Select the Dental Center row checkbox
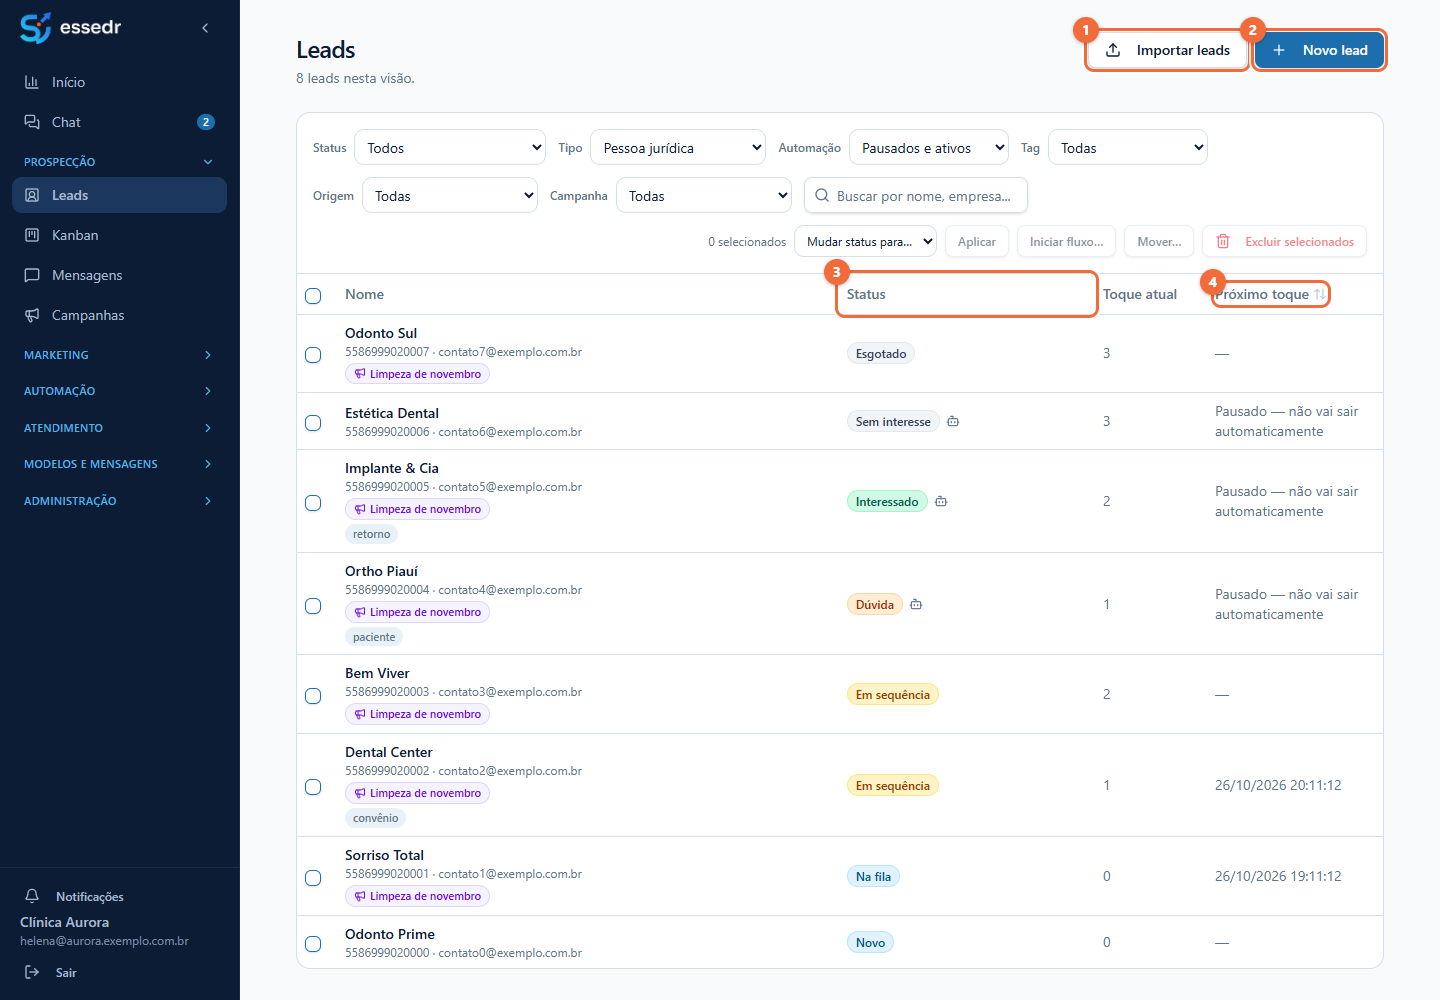Image resolution: width=1440 pixels, height=1000 pixels. [313, 787]
